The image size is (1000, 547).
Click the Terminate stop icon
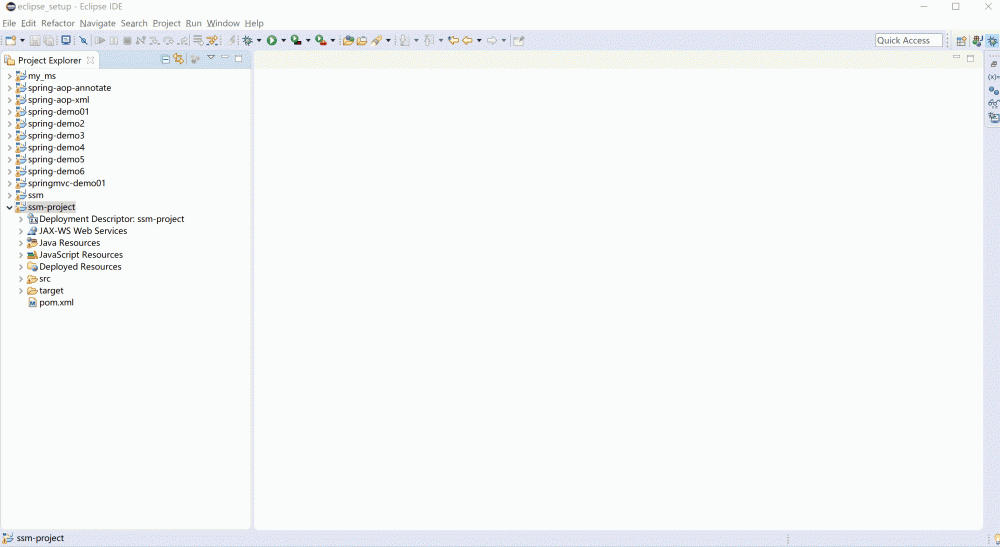pos(127,40)
